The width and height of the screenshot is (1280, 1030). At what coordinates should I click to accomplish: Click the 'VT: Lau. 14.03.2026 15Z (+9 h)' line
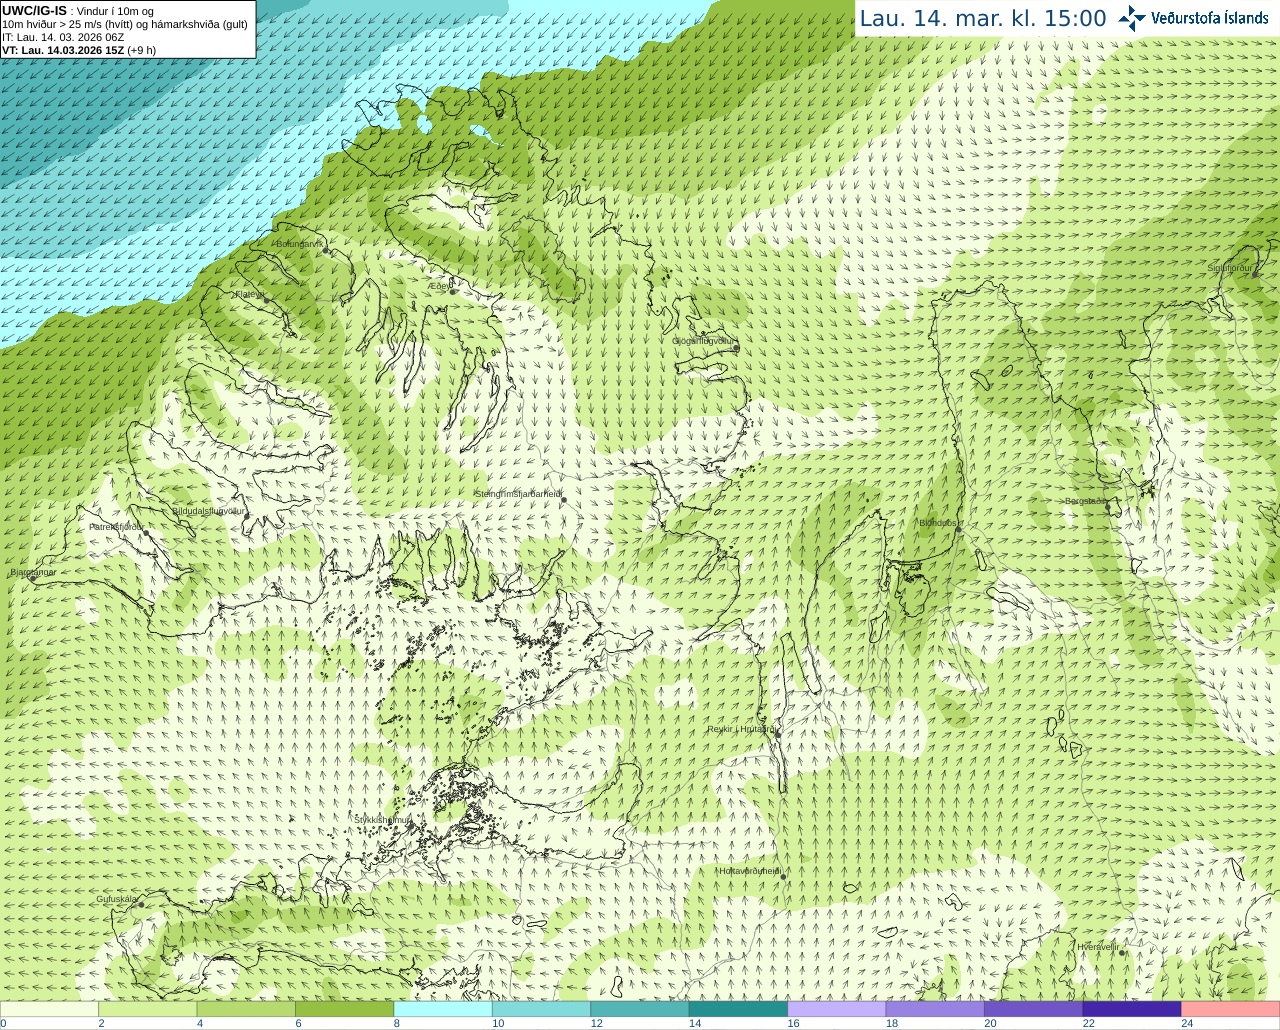(x=79, y=50)
